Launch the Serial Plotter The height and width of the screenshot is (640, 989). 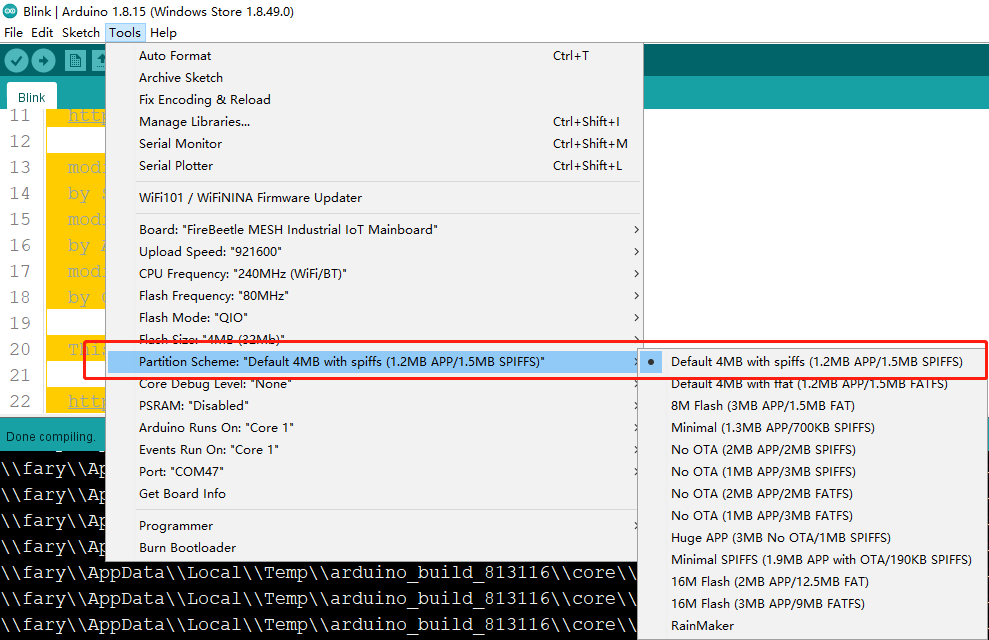coord(375,166)
